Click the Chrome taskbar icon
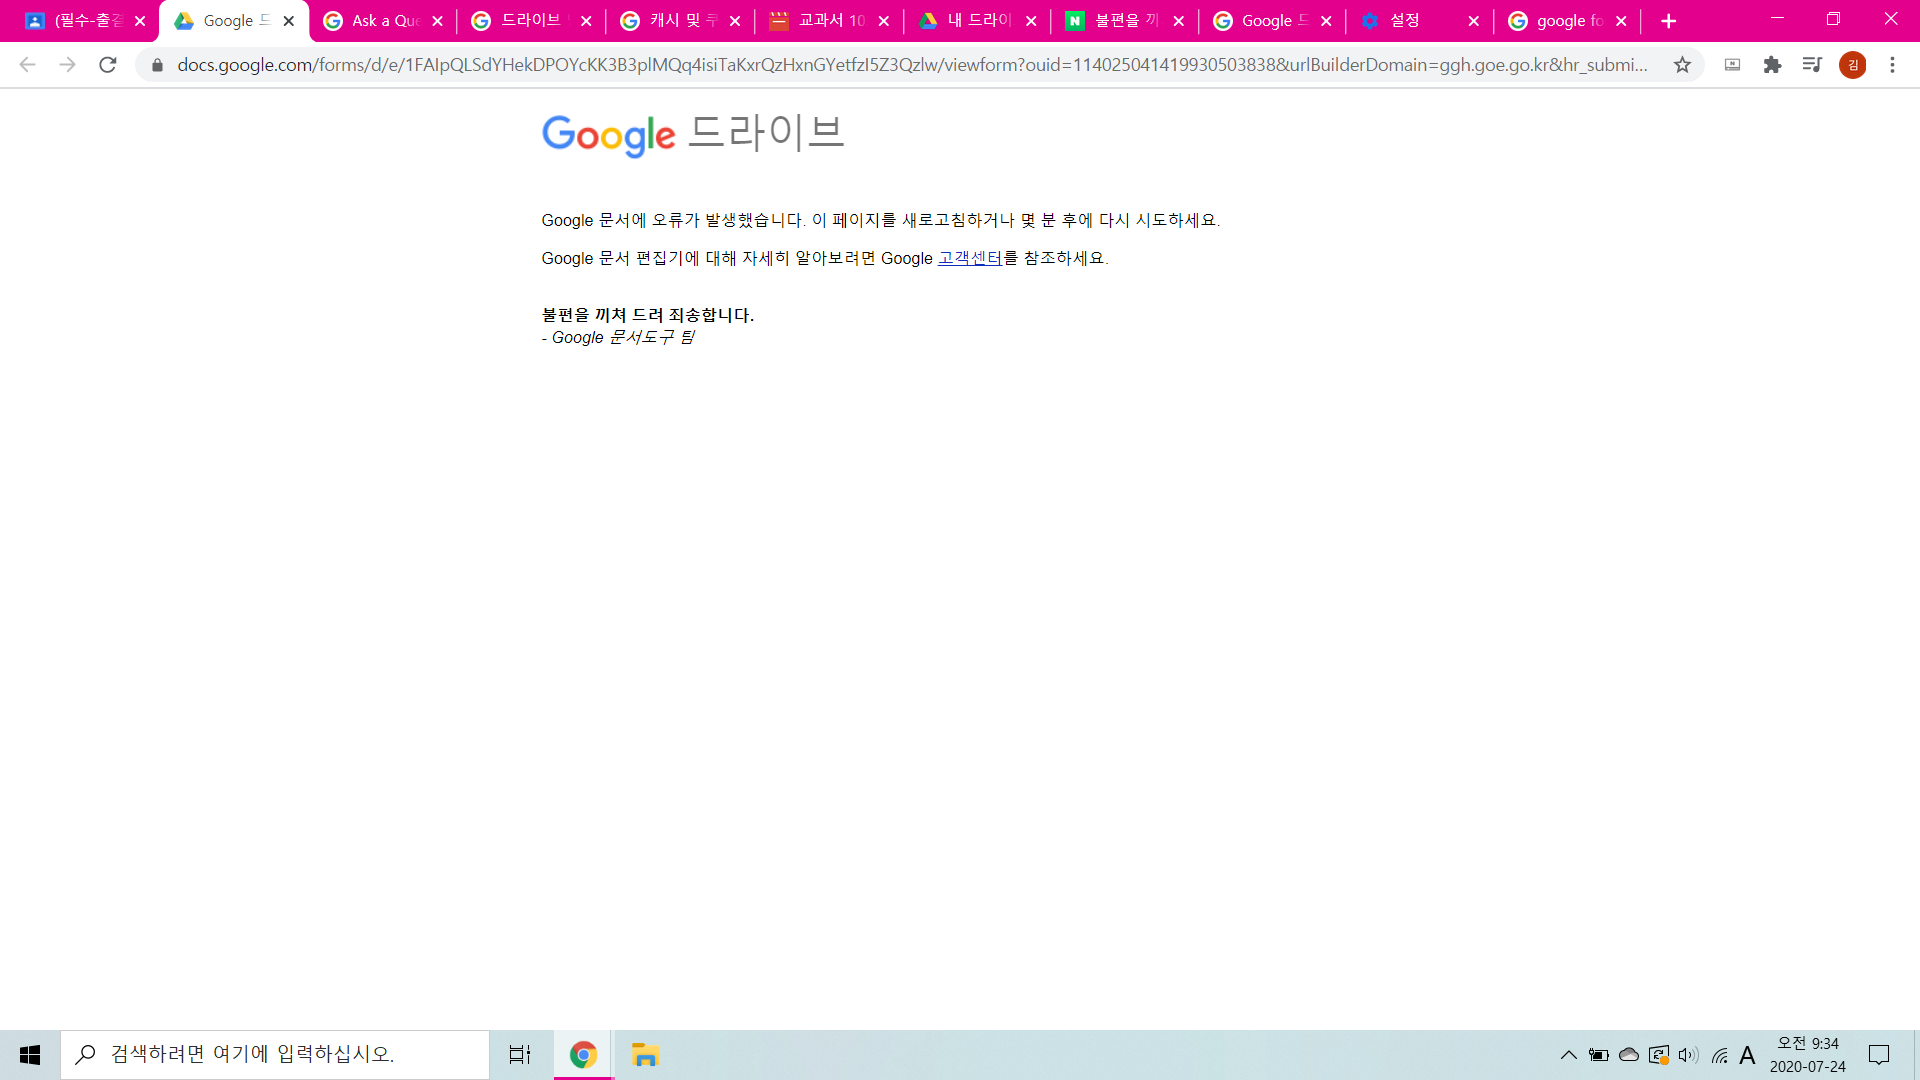 [583, 1055]
